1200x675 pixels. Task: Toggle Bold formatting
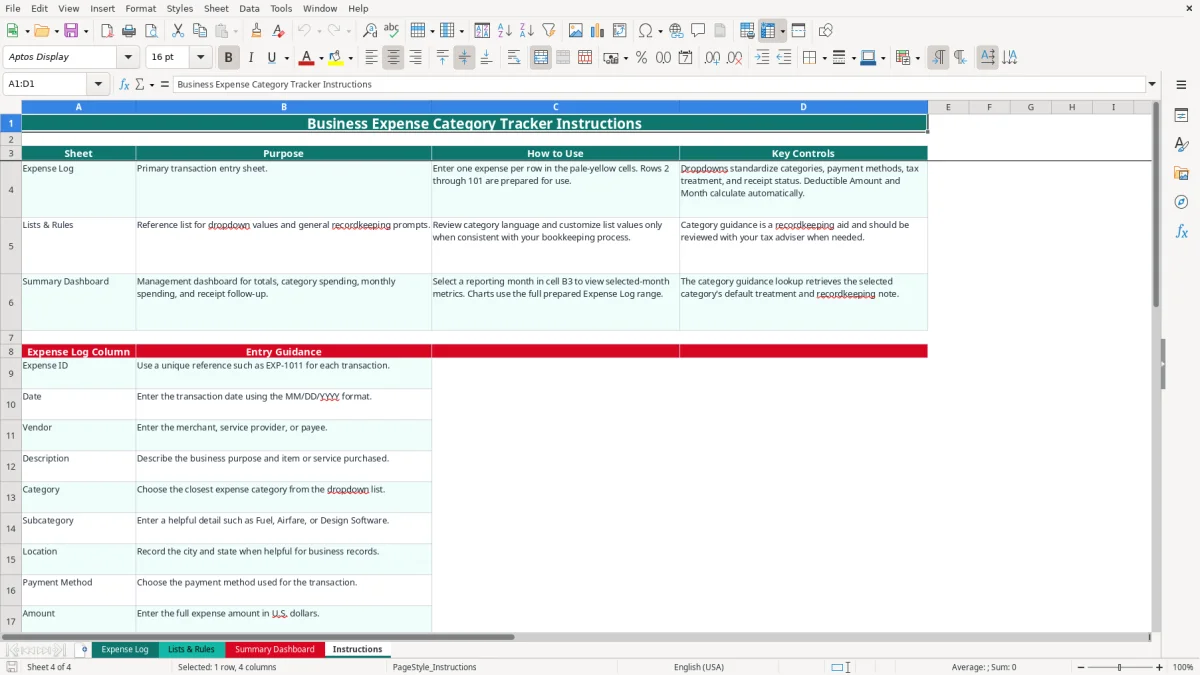(228, 58)
